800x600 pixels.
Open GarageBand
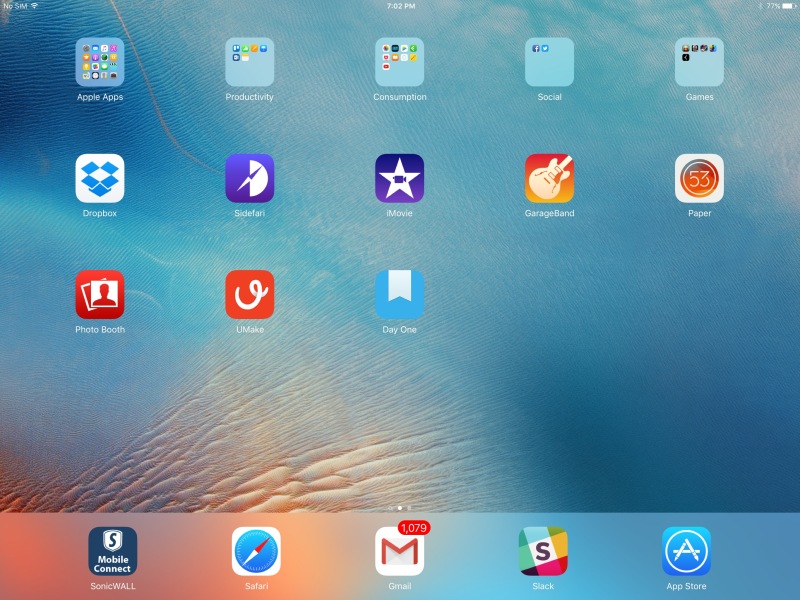coord(549,178)
